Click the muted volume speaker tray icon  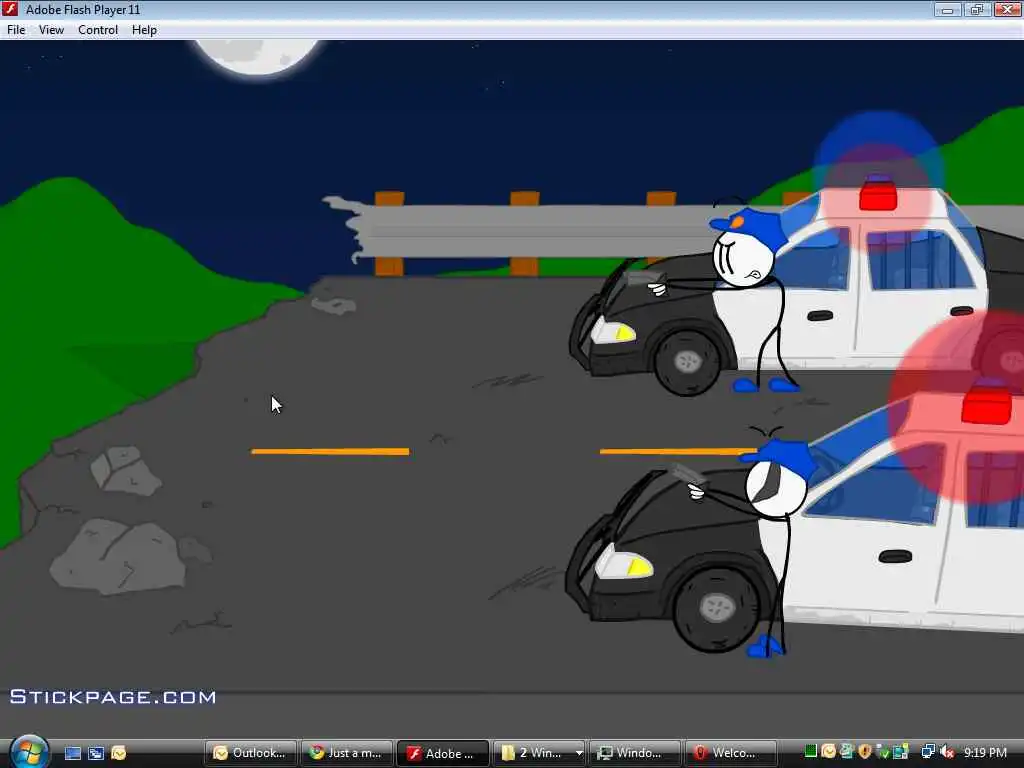click(x=946, y=752)
